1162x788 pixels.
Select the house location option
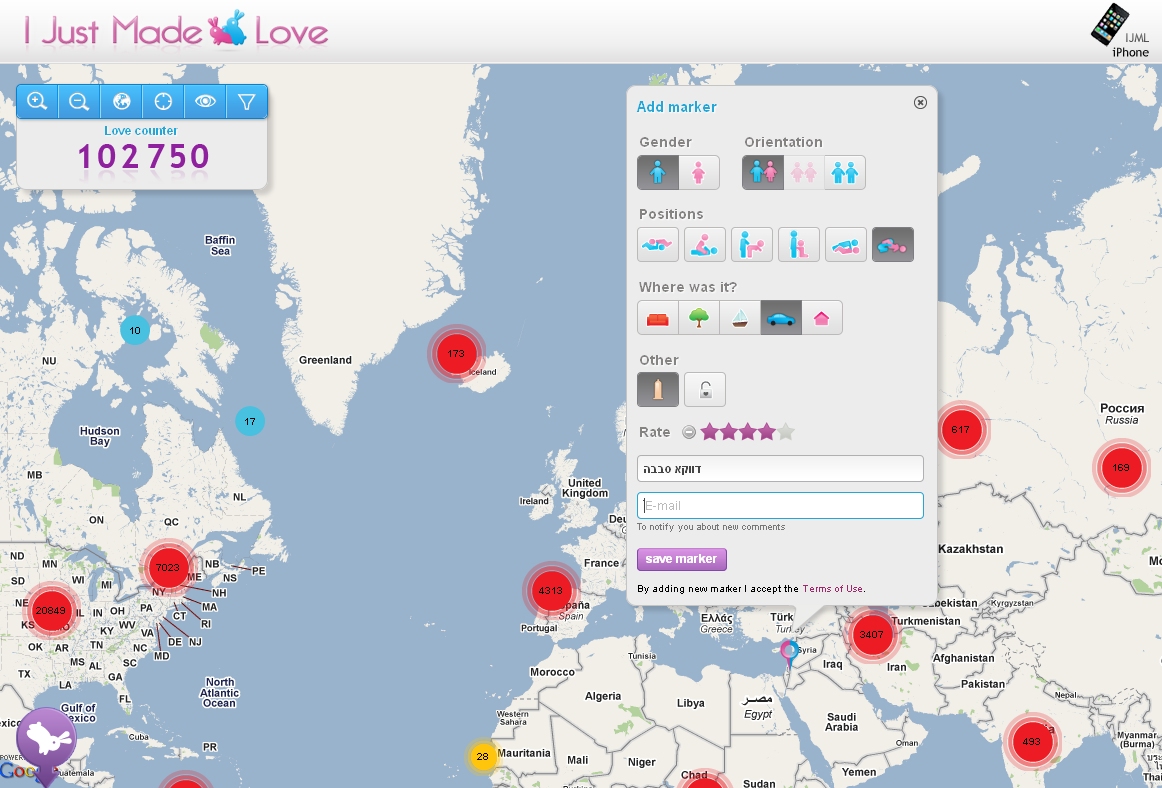(822, 318)
